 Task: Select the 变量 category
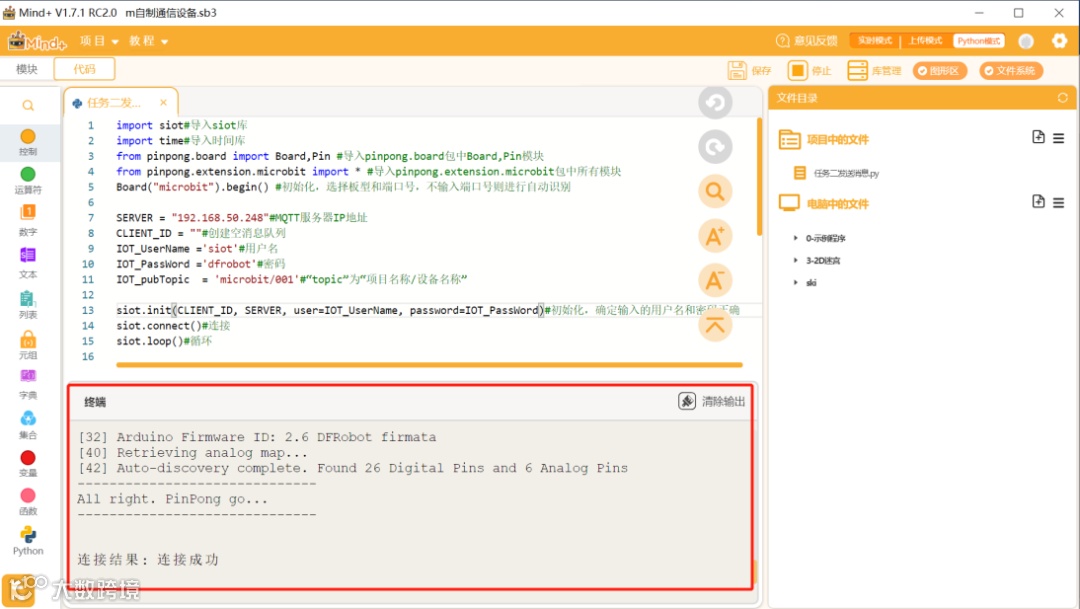point(28,463)
